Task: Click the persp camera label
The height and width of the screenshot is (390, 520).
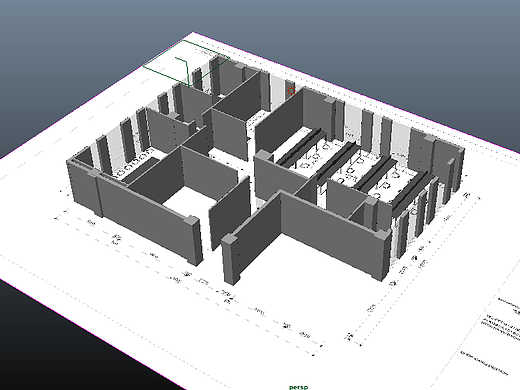Action: coord(299,387)
